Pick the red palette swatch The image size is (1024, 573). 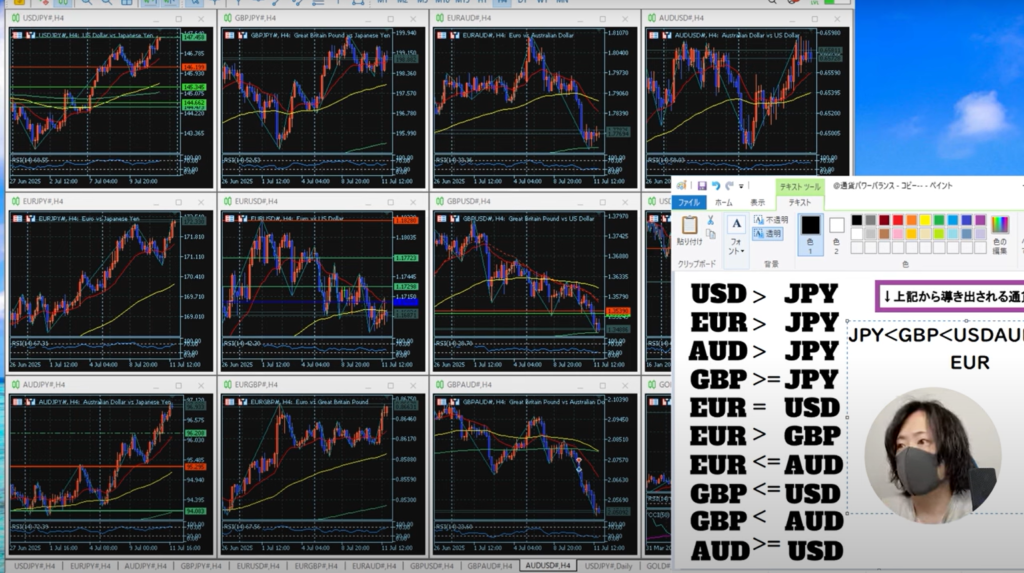coord(898,220)
